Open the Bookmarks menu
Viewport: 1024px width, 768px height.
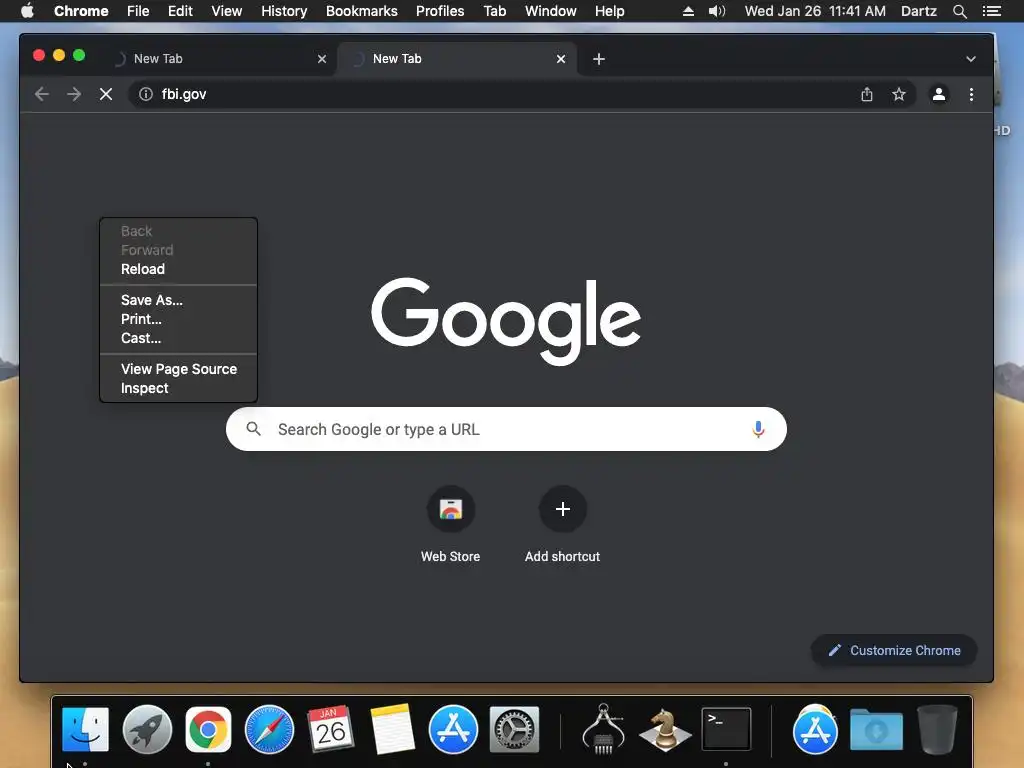tap(362, 11)
